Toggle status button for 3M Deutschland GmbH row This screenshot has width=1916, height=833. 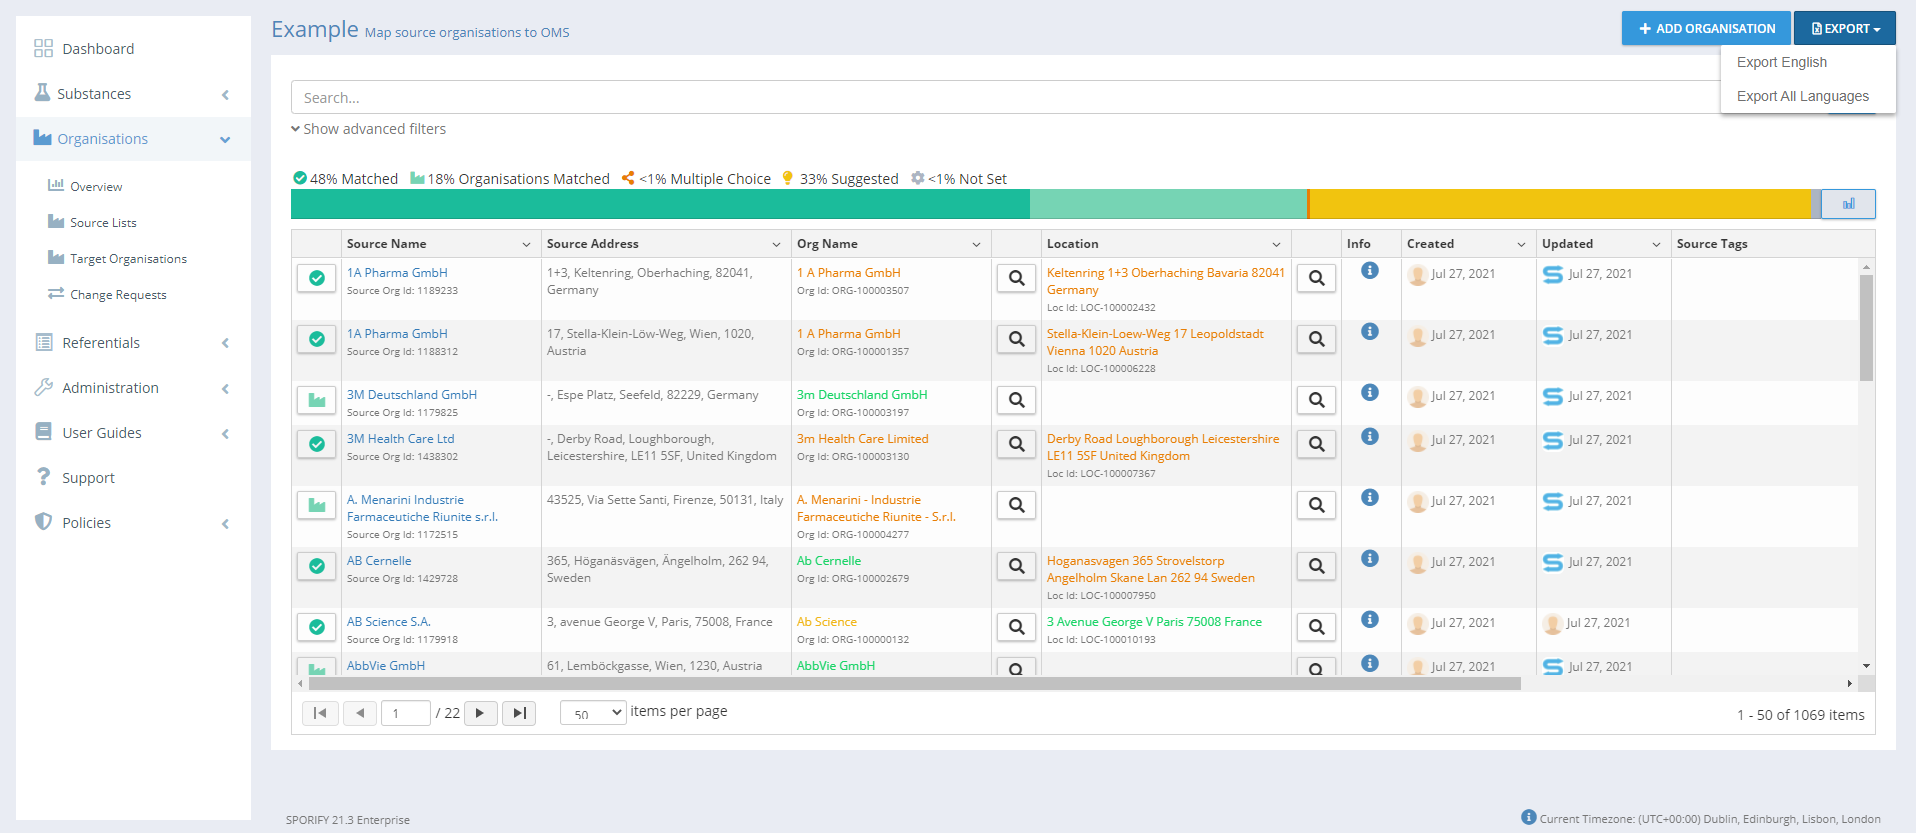coord(316,400)
